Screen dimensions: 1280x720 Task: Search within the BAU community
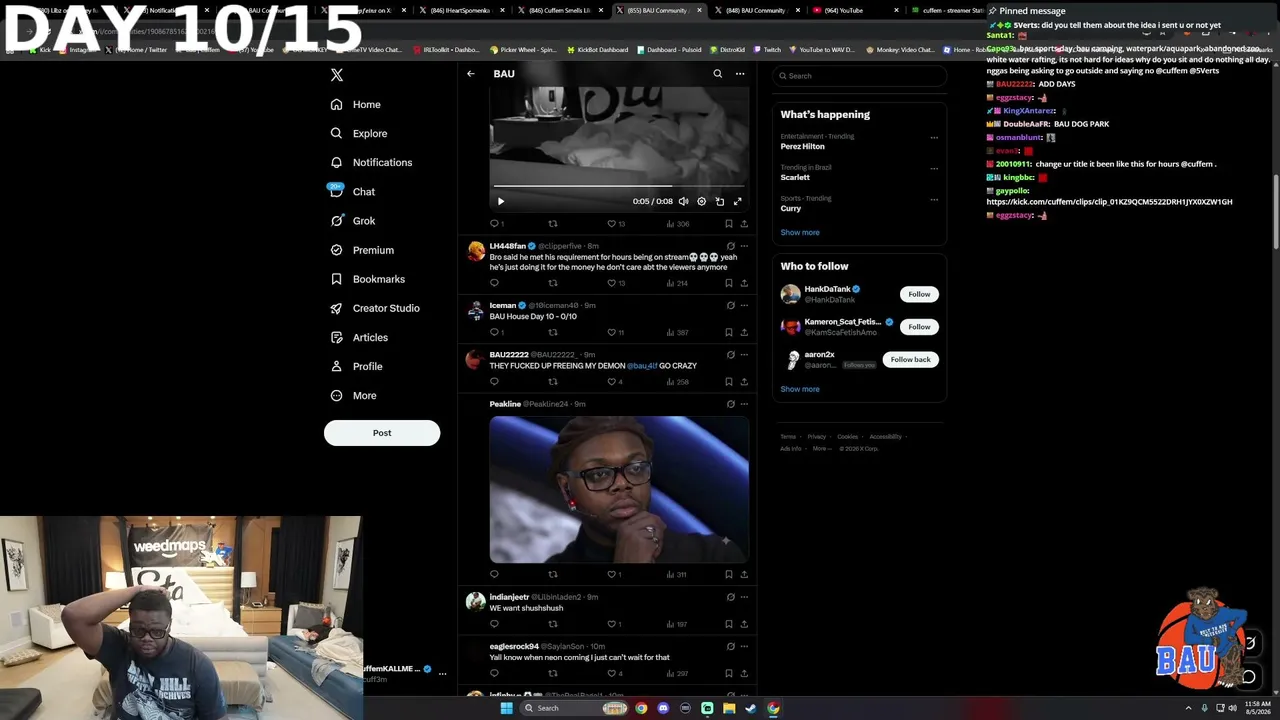[717, 74]
